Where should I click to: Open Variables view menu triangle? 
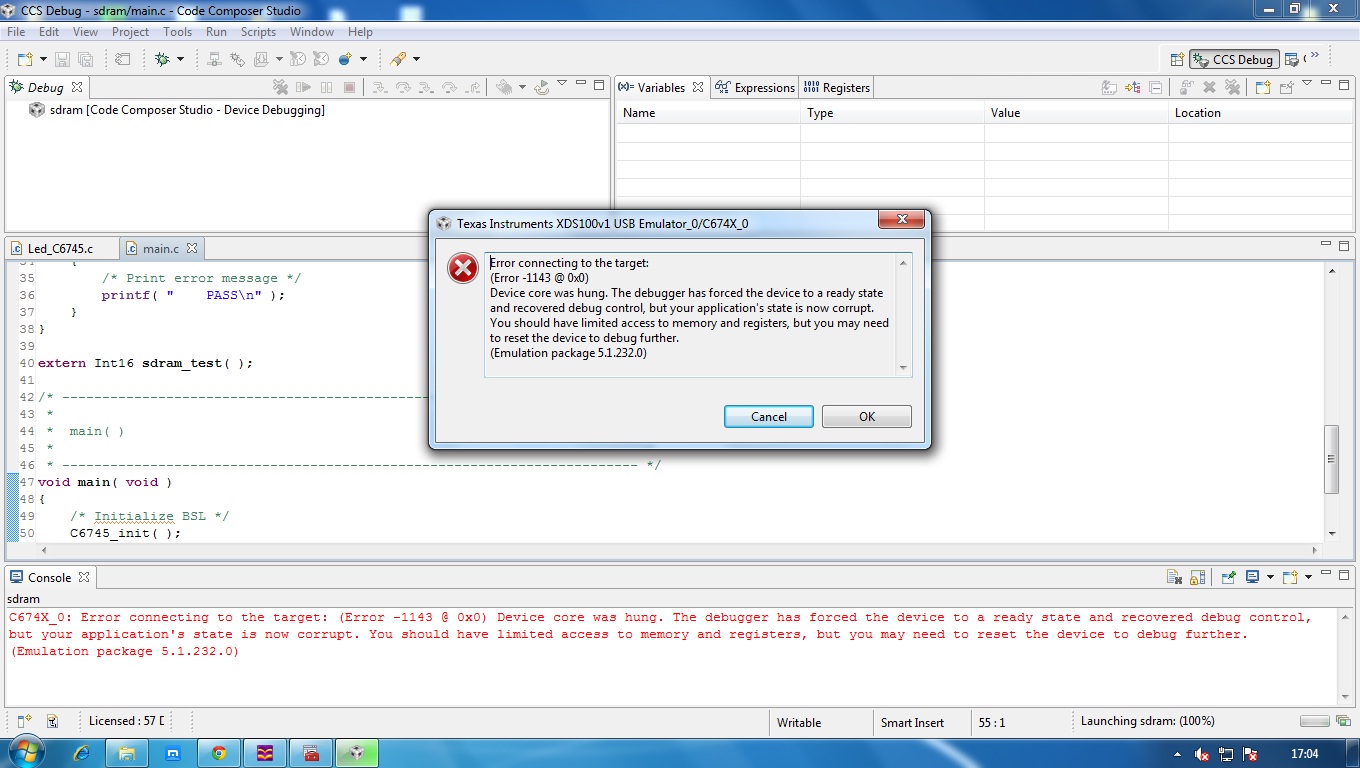(1307, 83)
